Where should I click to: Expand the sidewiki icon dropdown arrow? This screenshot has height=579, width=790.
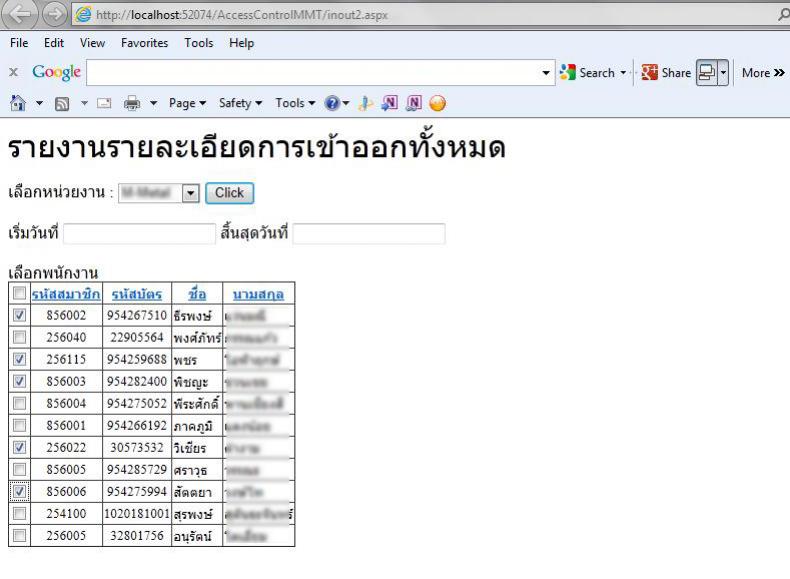tap(723, 73)
